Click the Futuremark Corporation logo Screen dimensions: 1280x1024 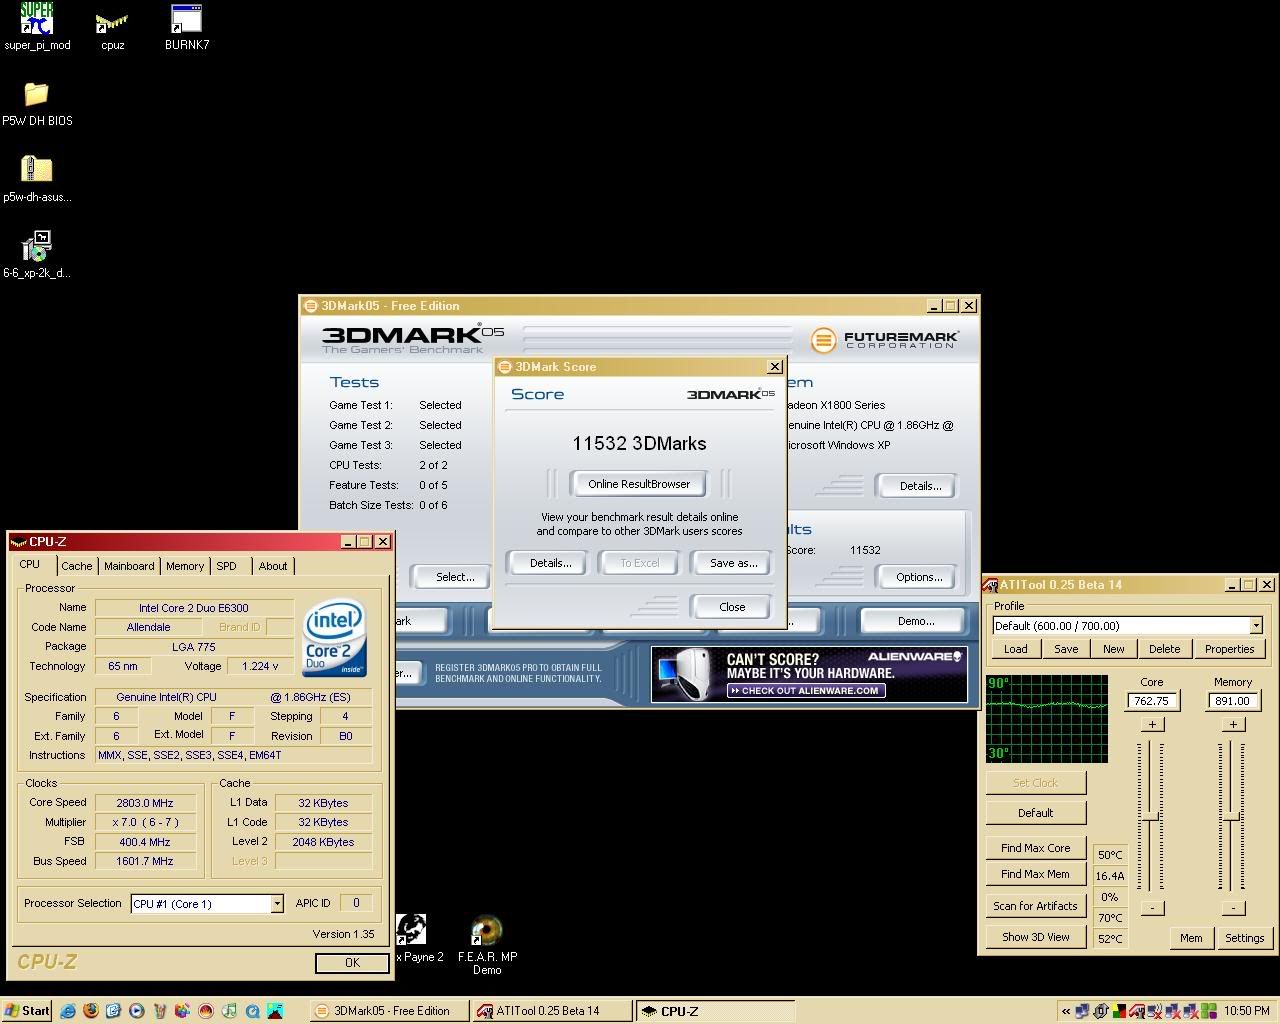pyautogui.click(x=884, y=340)
